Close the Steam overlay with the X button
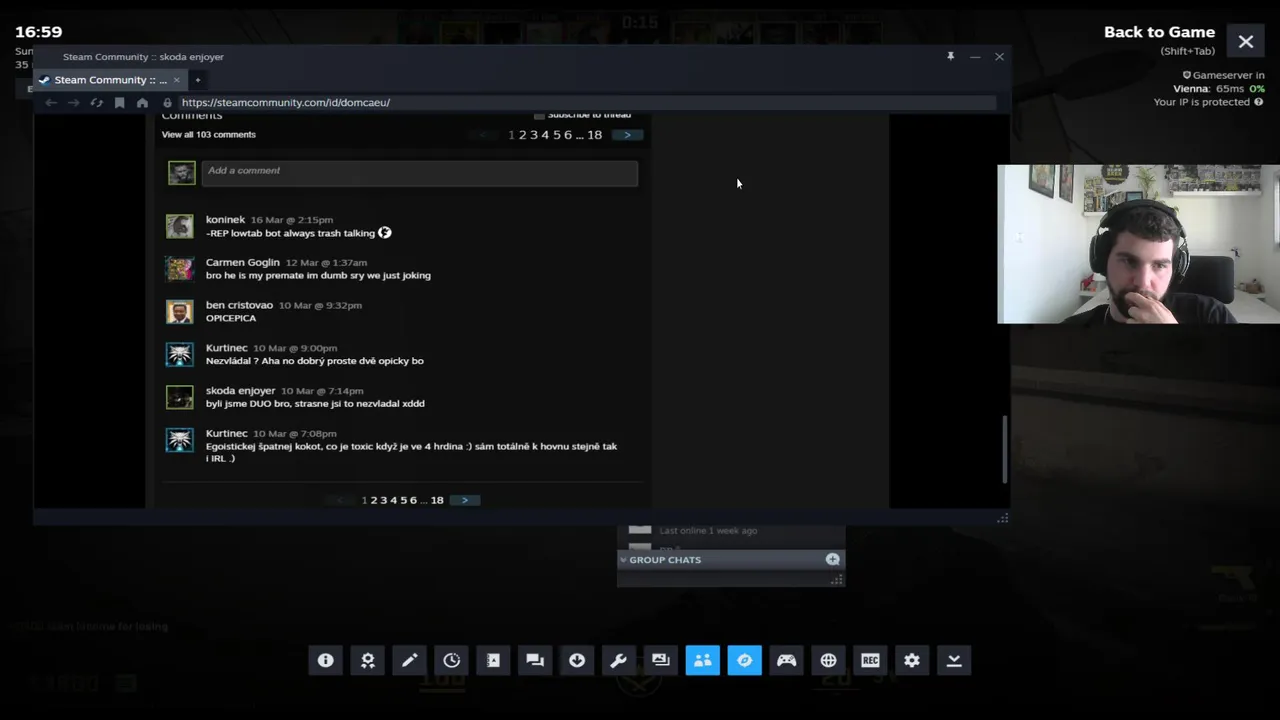This screenshot has width=1280, height=720. point(1246,42)
